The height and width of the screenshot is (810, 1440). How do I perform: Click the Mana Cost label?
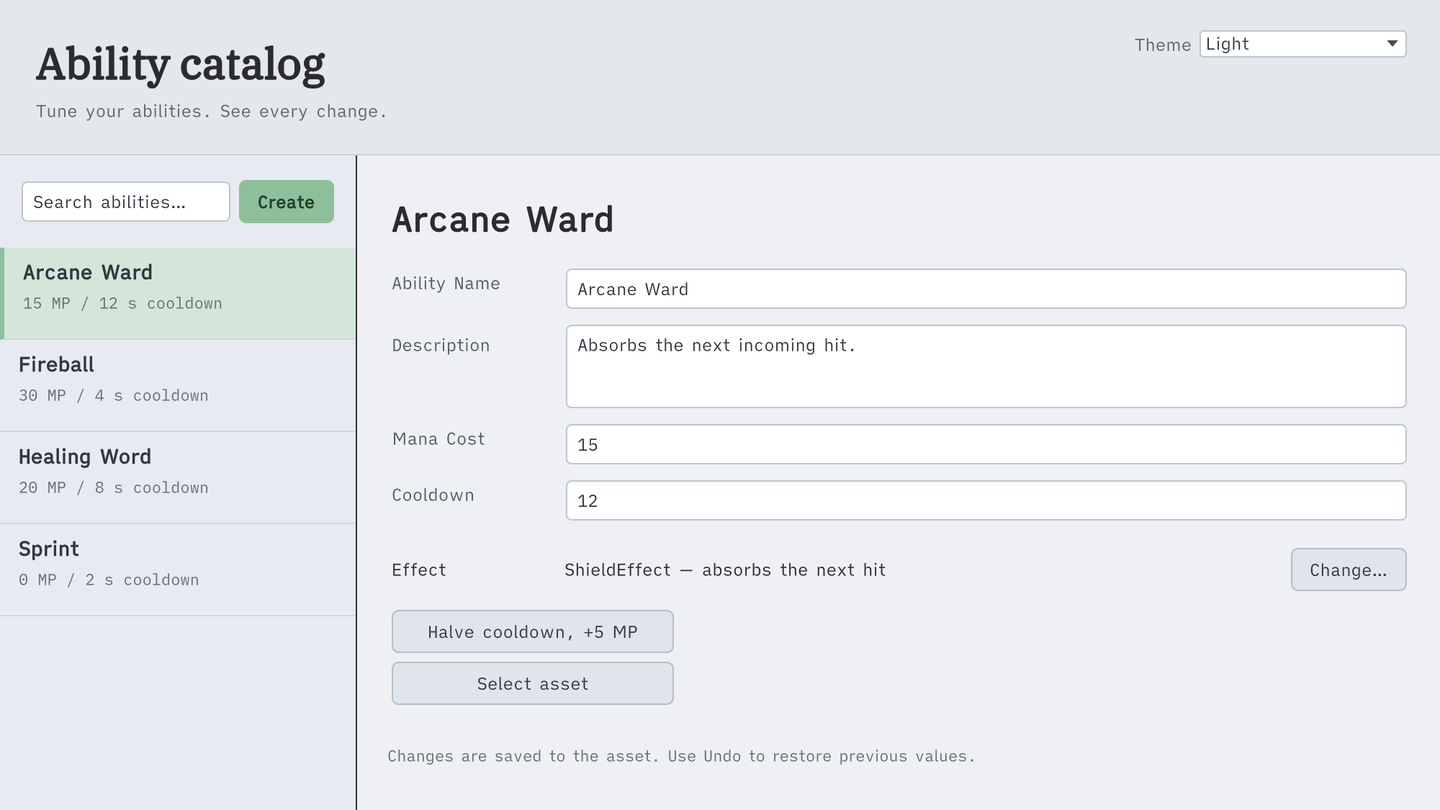(438, 439)
